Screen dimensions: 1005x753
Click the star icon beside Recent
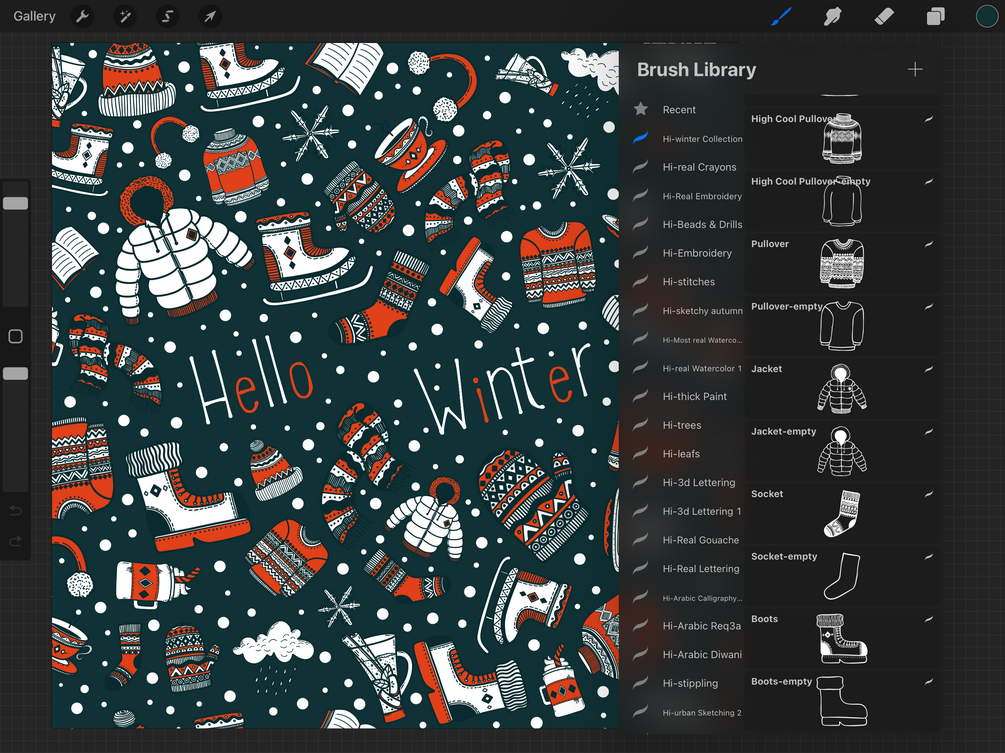click(640, 109)
